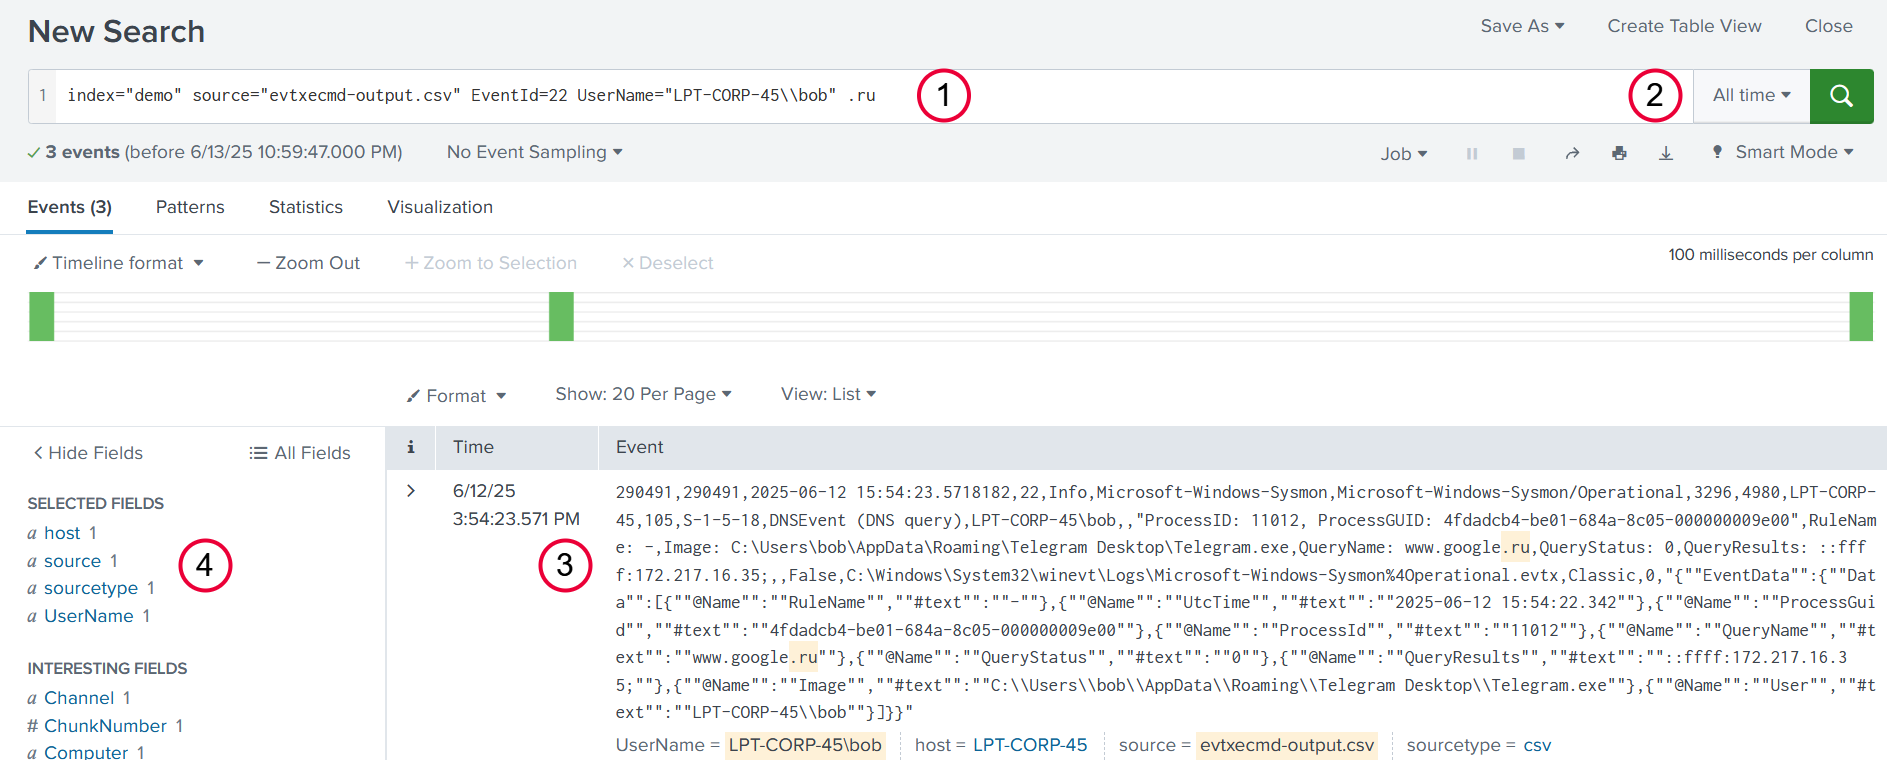The width and height of the screenshot is (1887, 760).
Task: Open the event info column header
Action: pyautogui.click(x=410, y=447)
